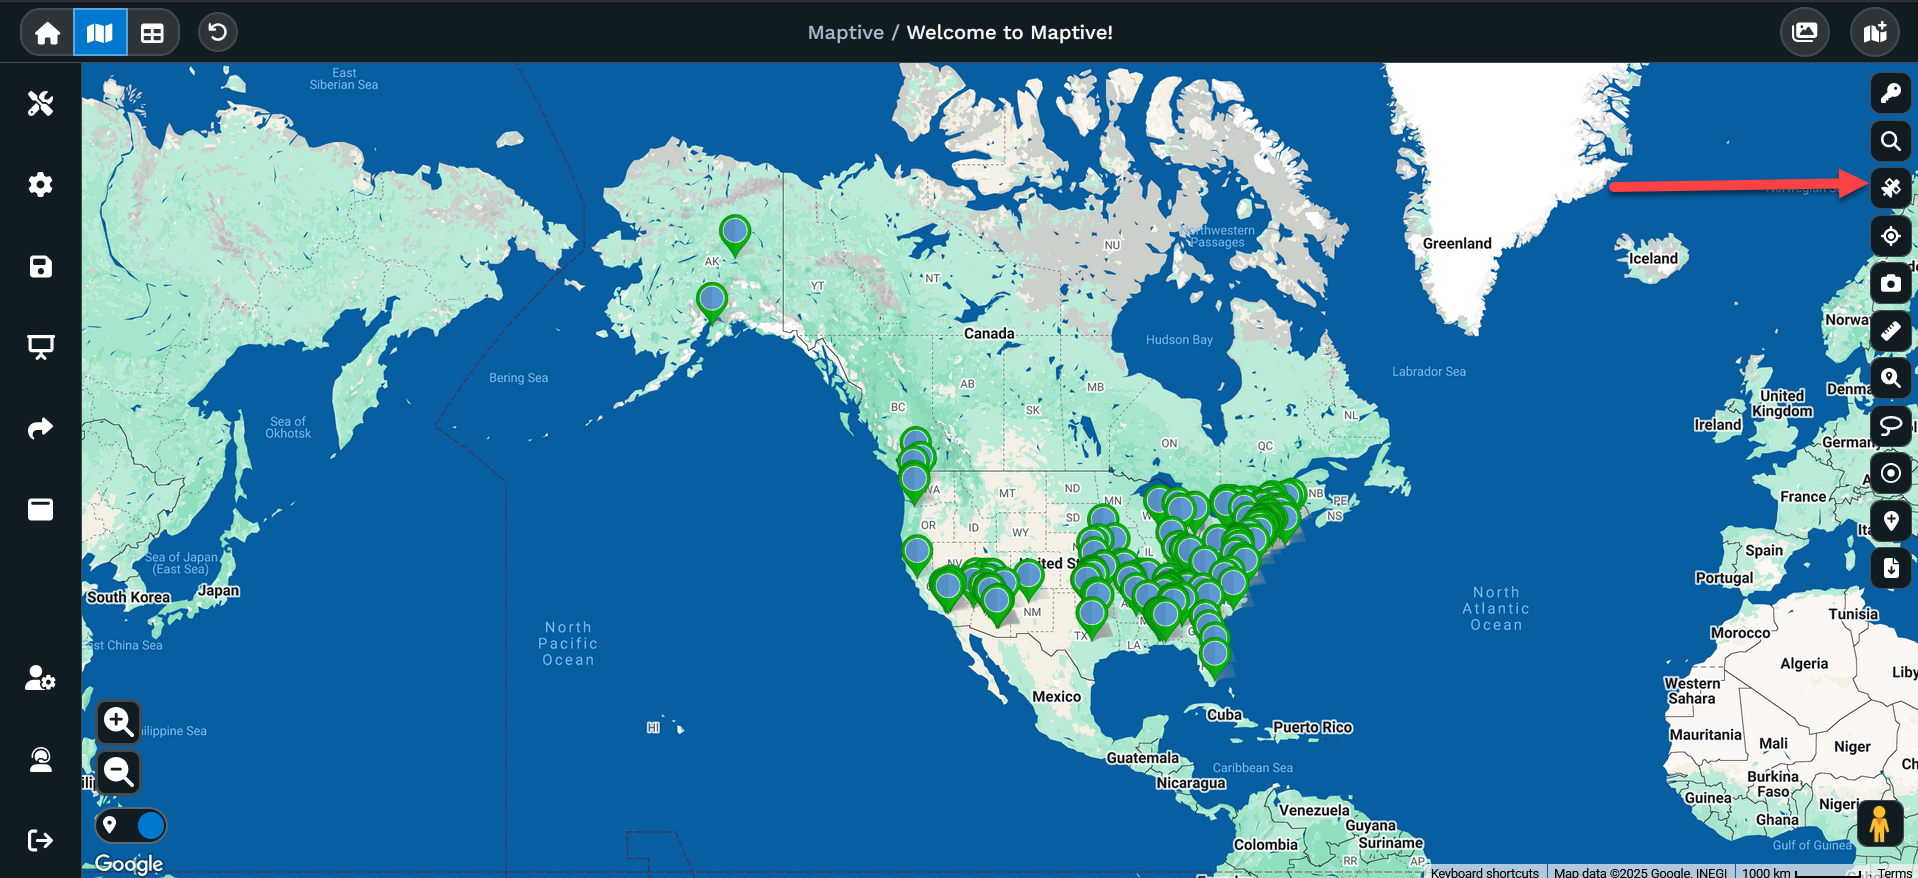Open the settings gear in left sidebar
Image resolution: width=1918 pixels, height=878 pixels.
click(40, 185)
